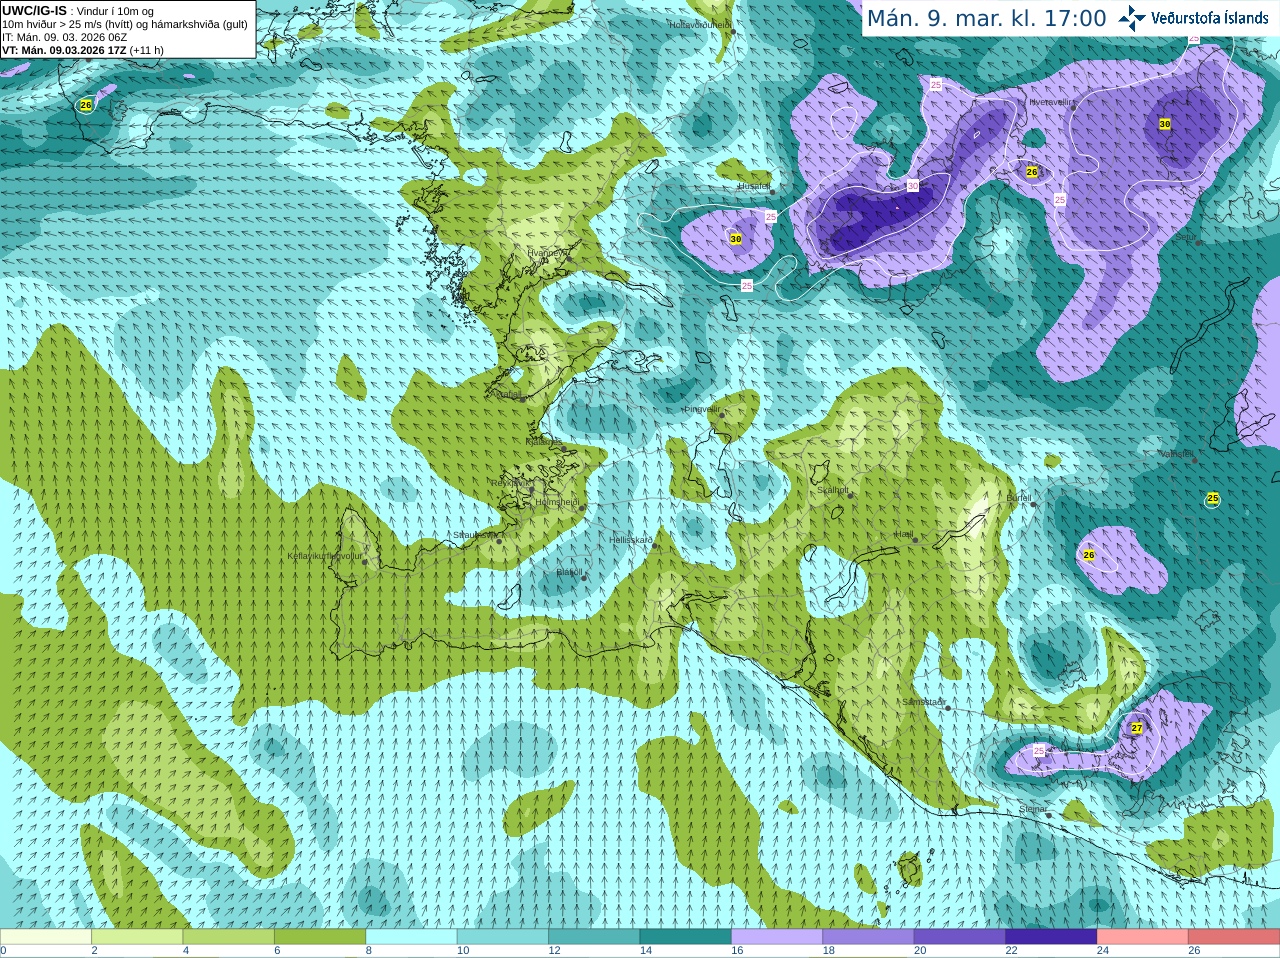The image size is (1280, 958).
Task: Pick the 24–26 pink legend swatch
Action: [1143, 937]
